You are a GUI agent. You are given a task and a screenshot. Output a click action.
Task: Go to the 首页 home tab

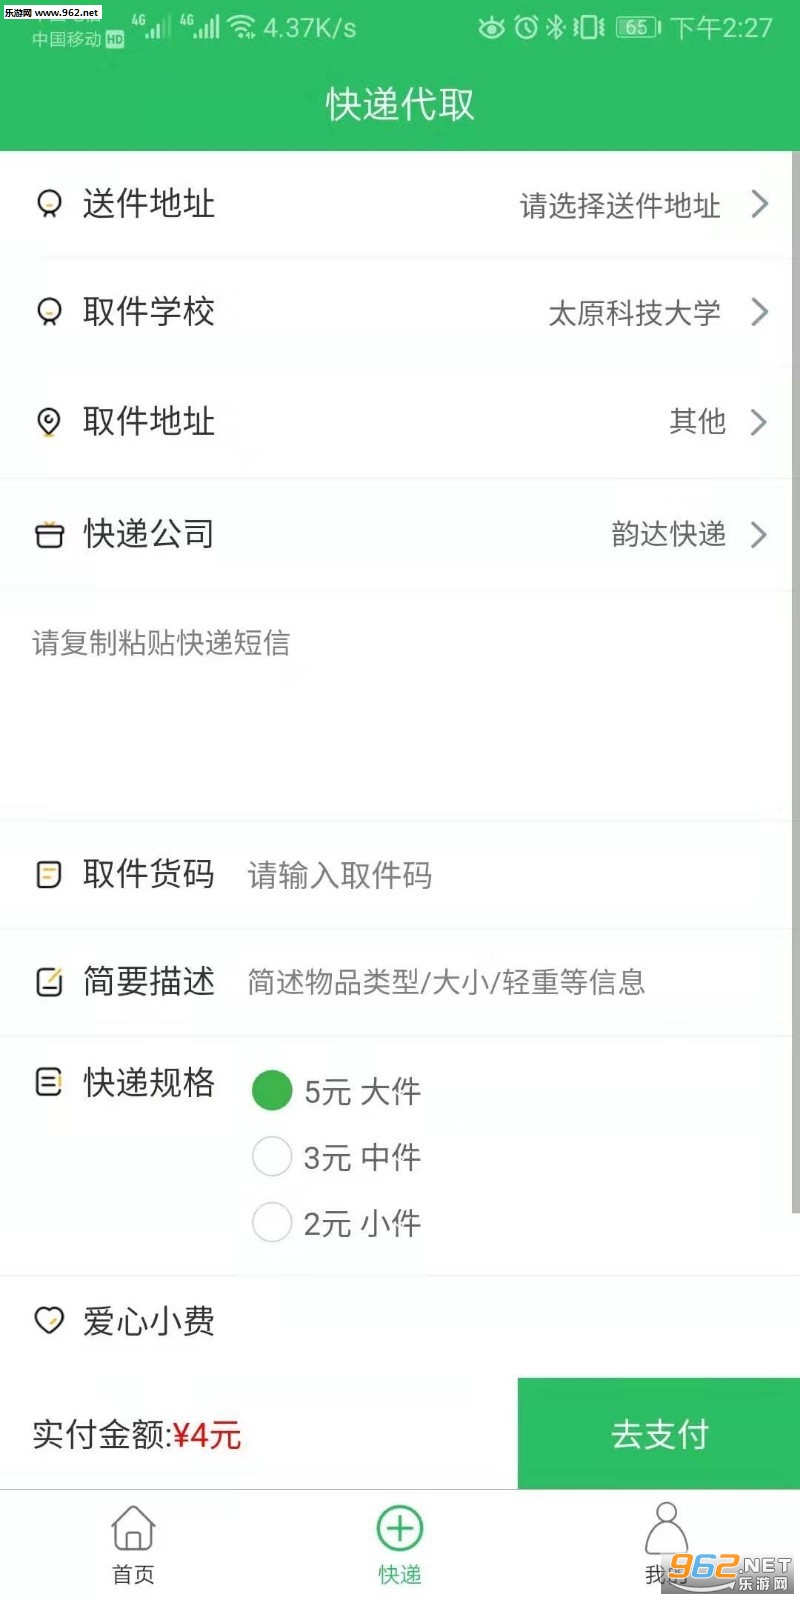133,1545
